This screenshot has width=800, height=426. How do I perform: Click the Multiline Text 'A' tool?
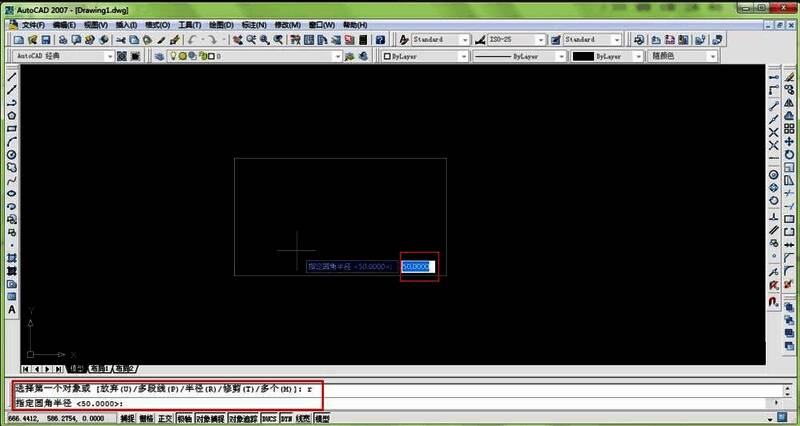[11, 309]
